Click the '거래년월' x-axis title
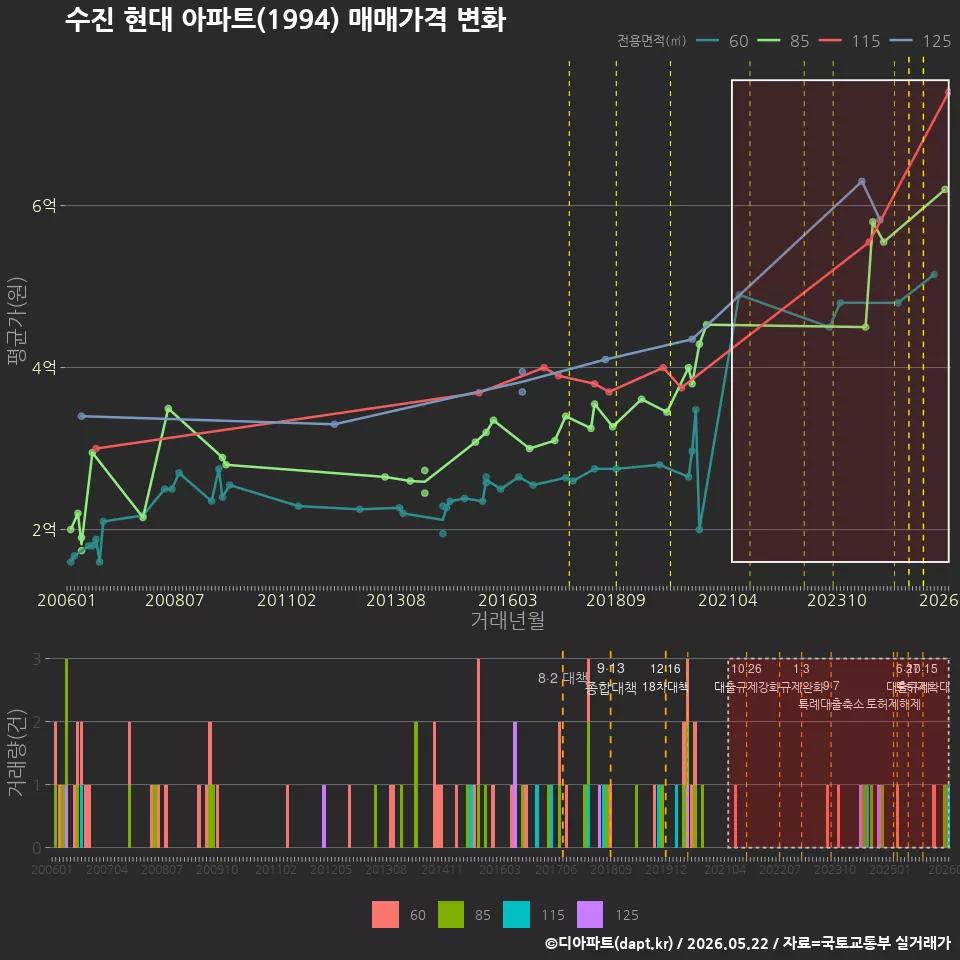The width and height of the screenshot is (960, 960). 508,620
